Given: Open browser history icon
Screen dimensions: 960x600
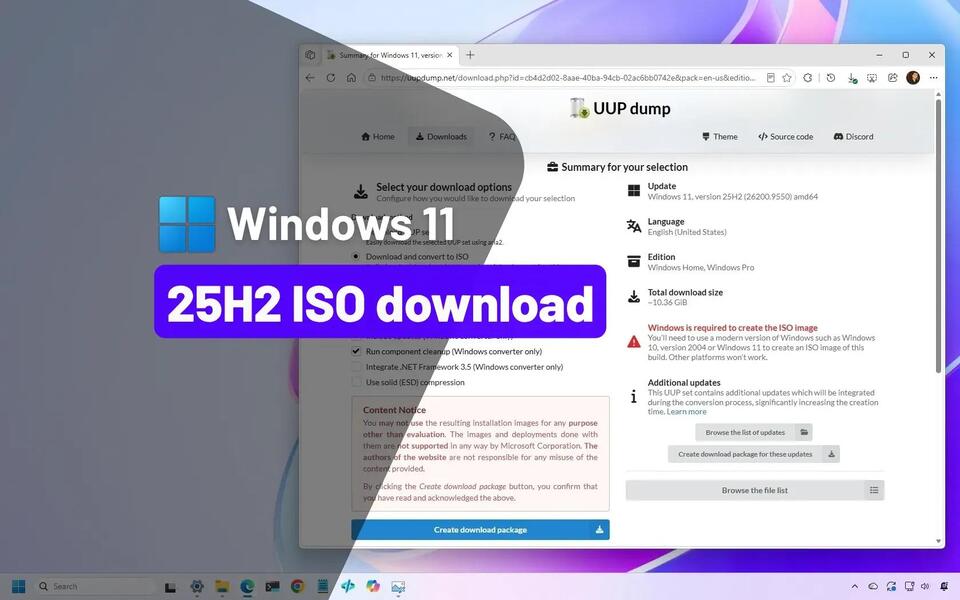Looking at the screenshot, I should coord(831,78).
